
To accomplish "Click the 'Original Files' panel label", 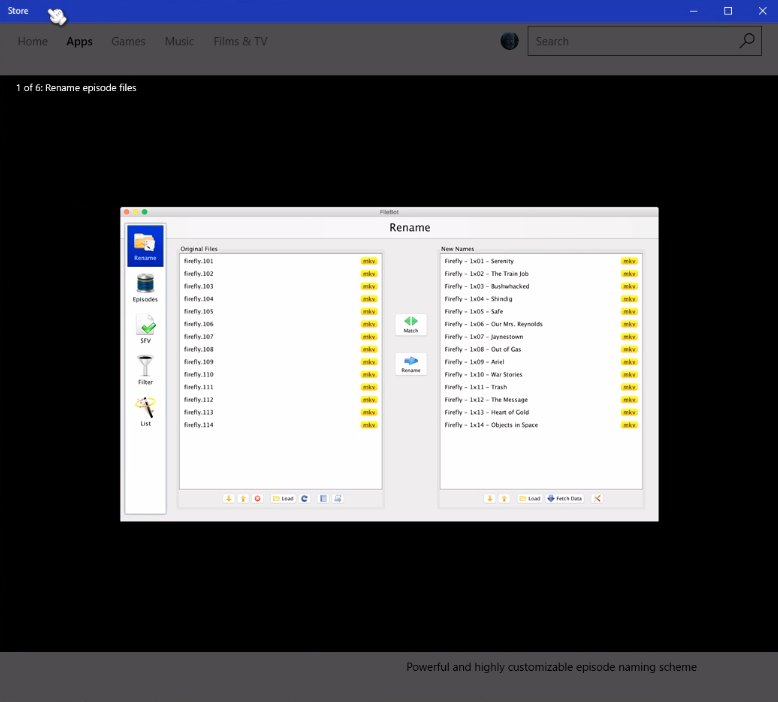I will (x=199, y=249).
